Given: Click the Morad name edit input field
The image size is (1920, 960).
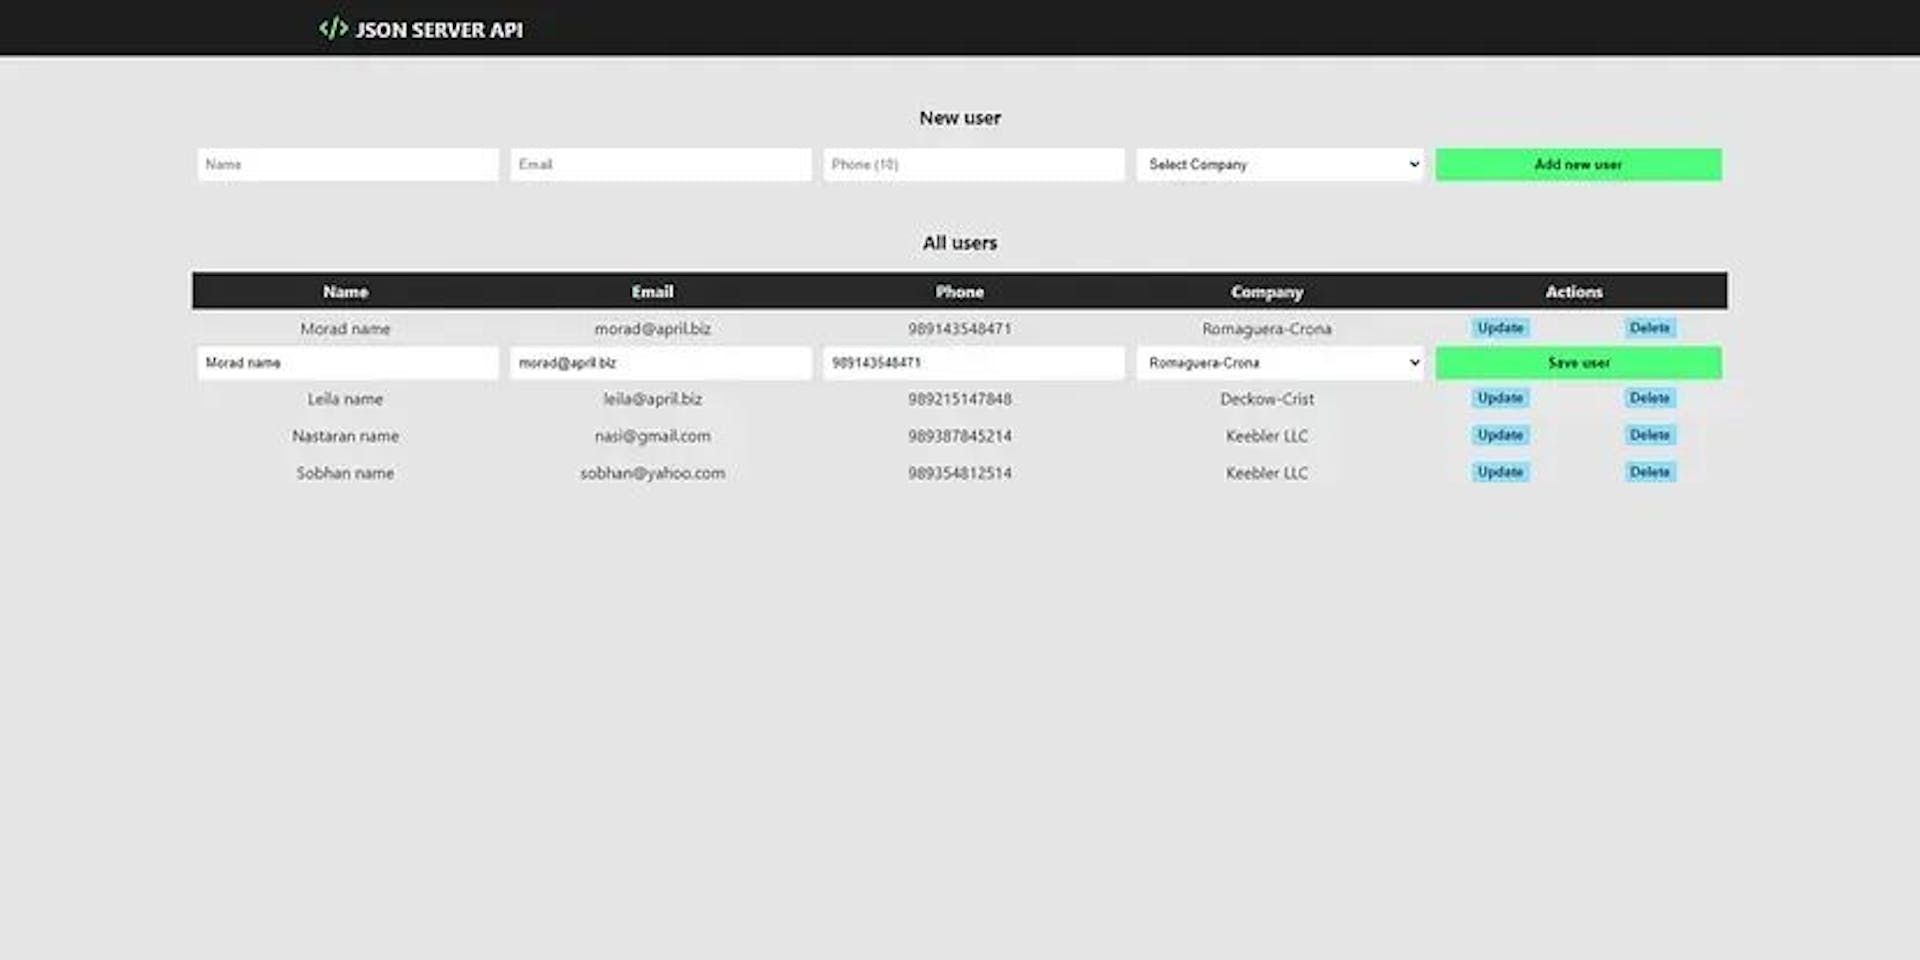Looking at the screenshot, I should [x=347, y=362].
